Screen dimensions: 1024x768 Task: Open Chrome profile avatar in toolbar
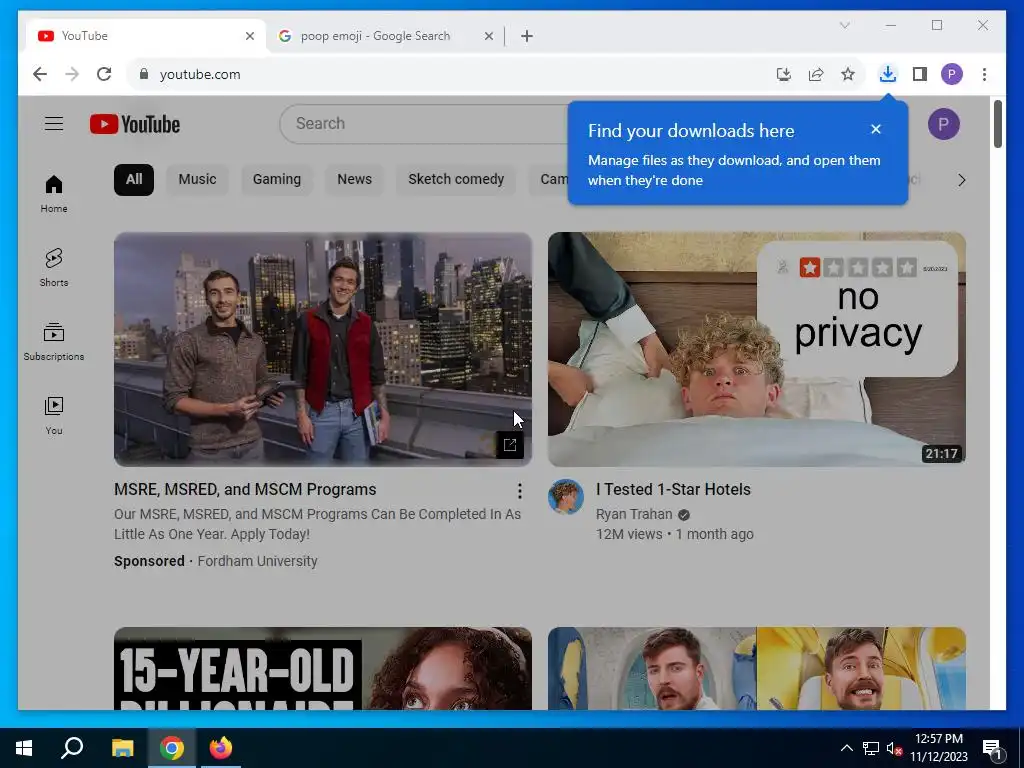click(x=952, y=74)
